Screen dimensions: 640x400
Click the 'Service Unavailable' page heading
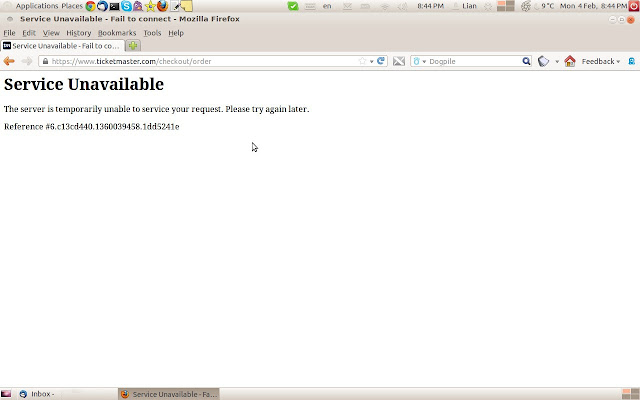84,84
